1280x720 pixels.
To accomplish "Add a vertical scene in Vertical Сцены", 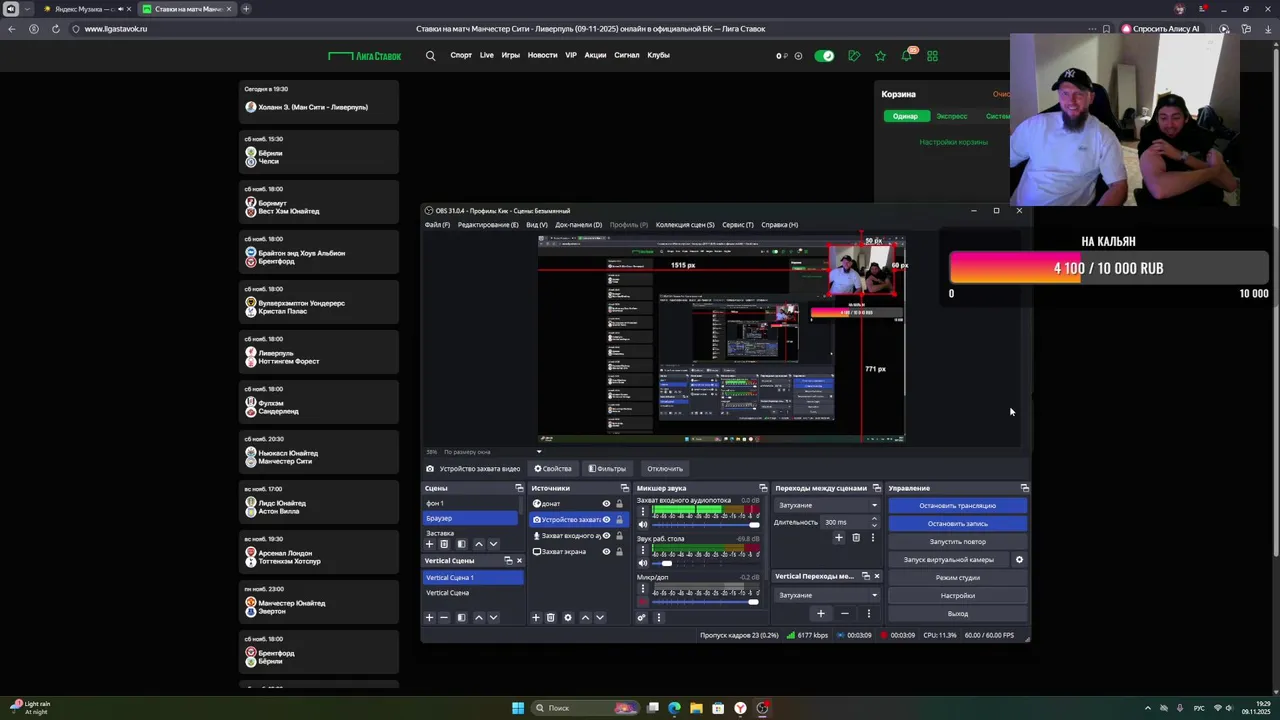I will point(430,617).
